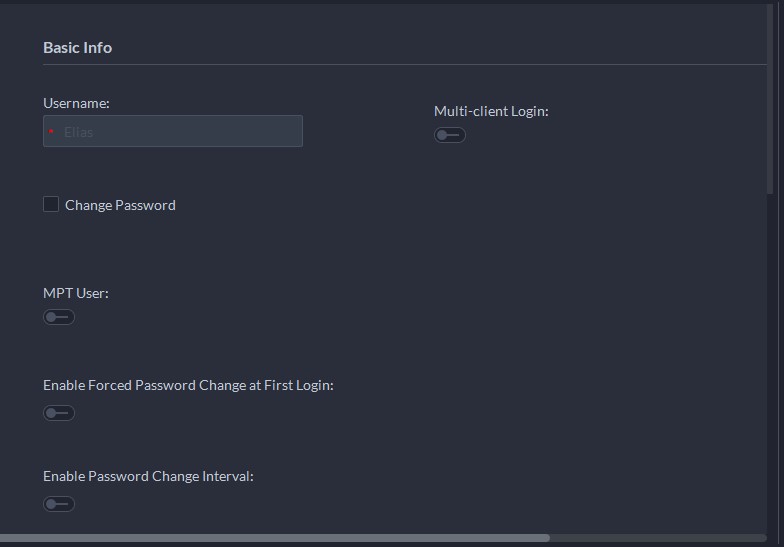Click the vertical scrollbar track below the thumb
This screenshot has height=547, width=784.
point(770,364)
